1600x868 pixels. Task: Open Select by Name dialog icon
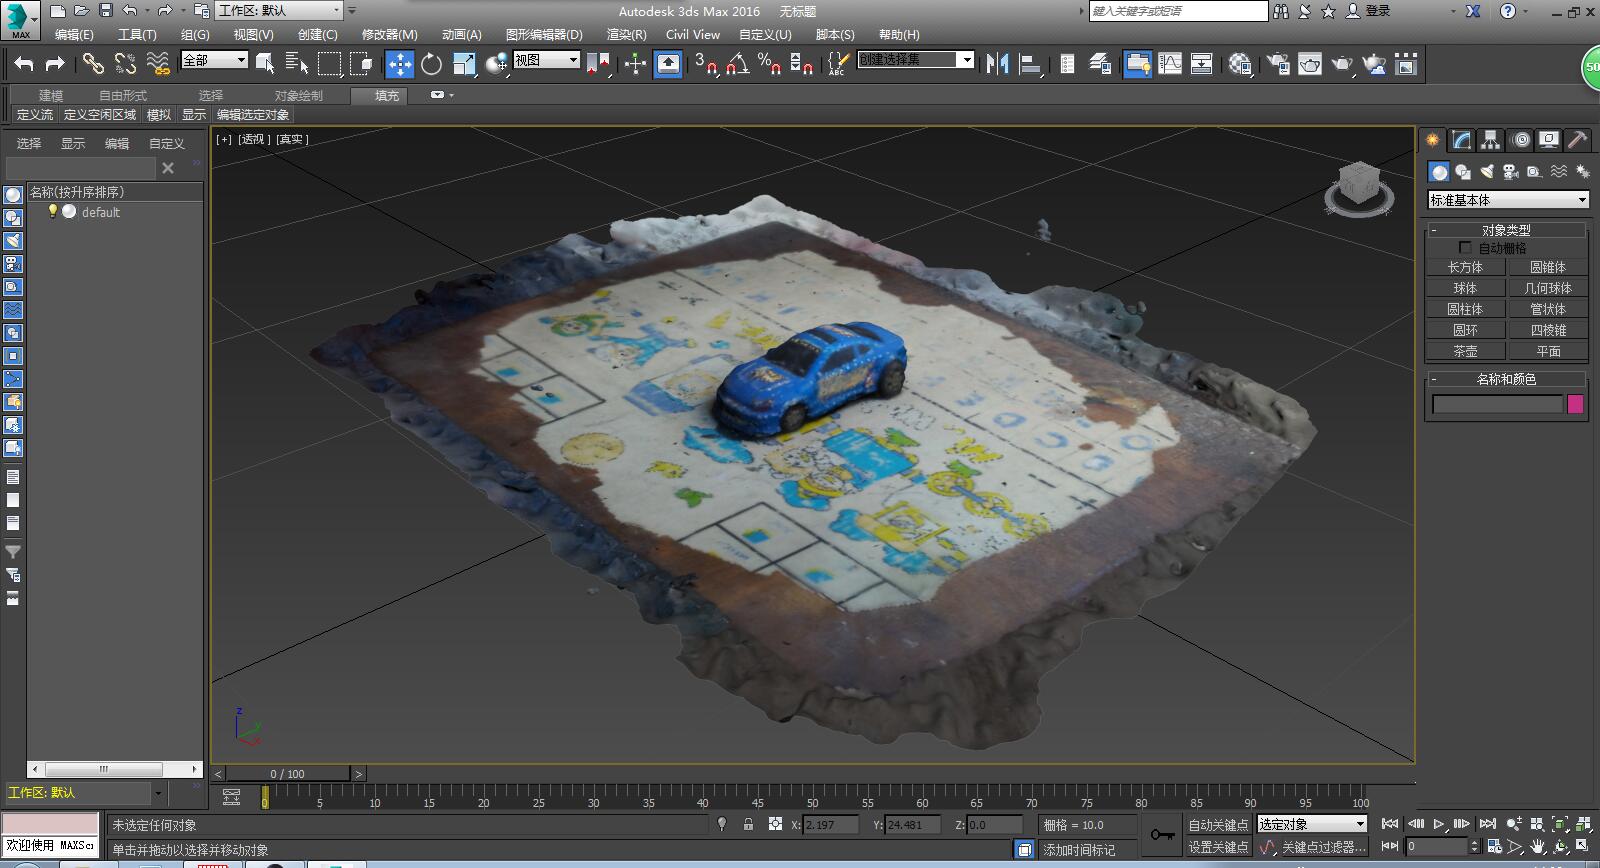point(297,64)
